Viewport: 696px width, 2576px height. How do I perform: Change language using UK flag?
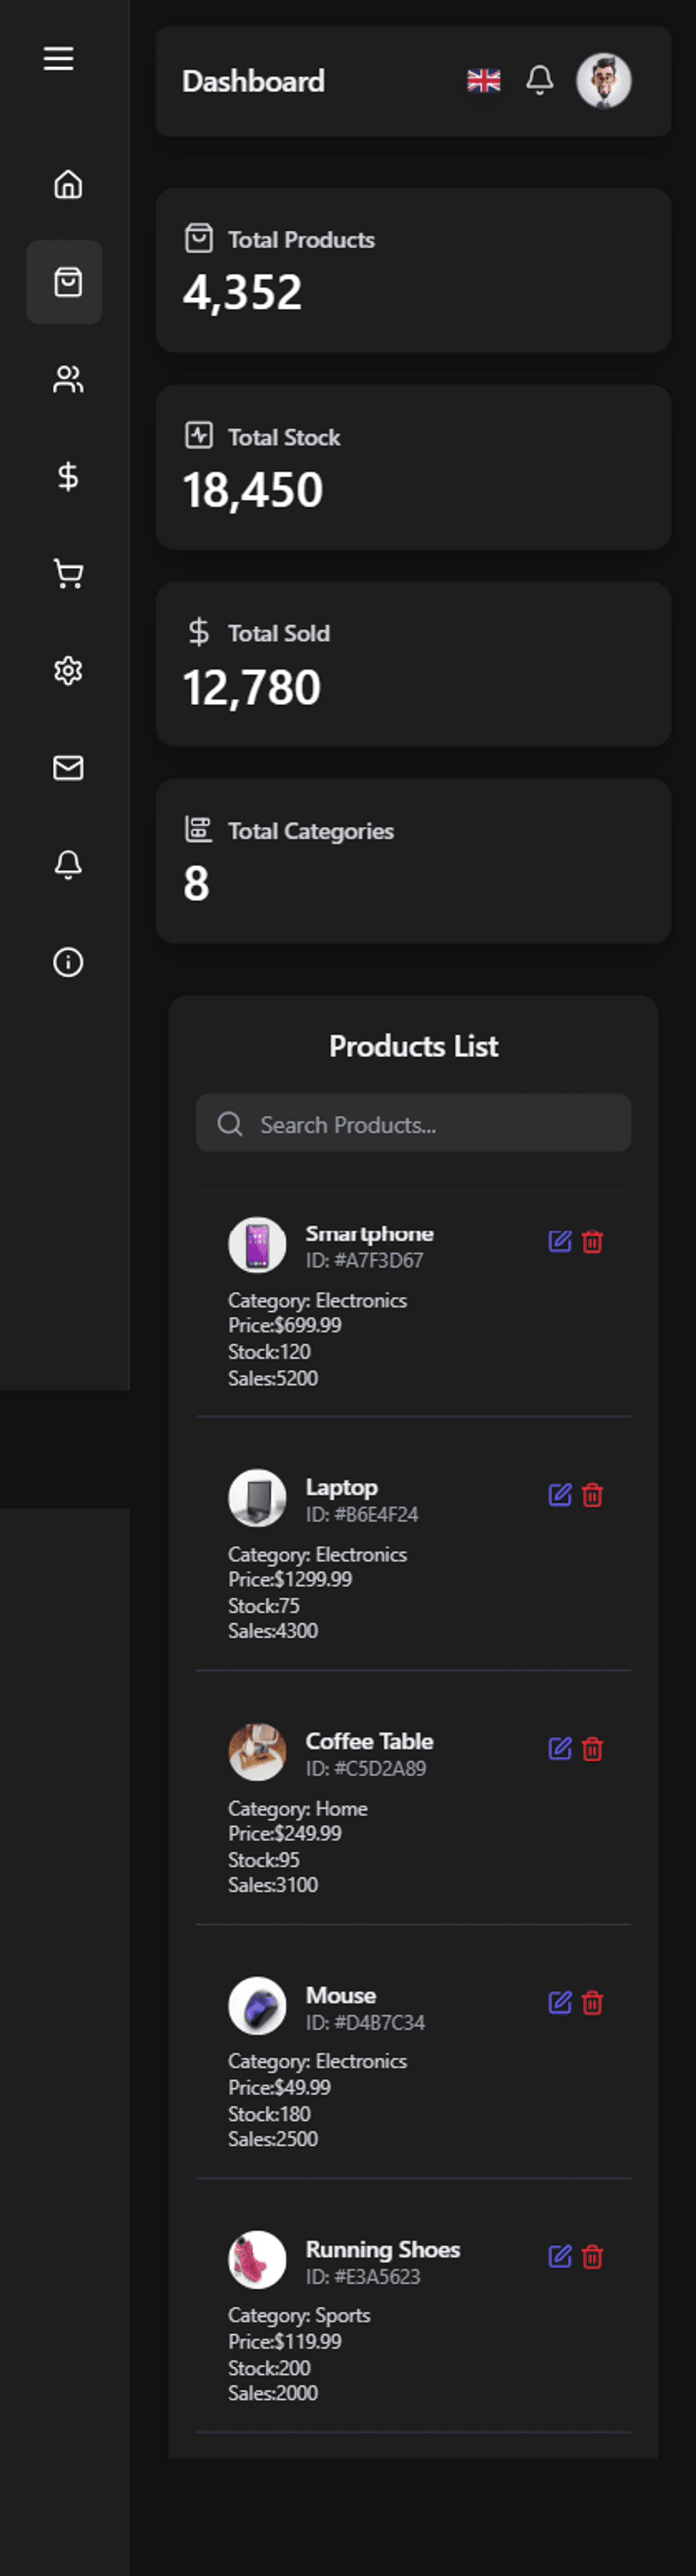(x=483, y=81)
